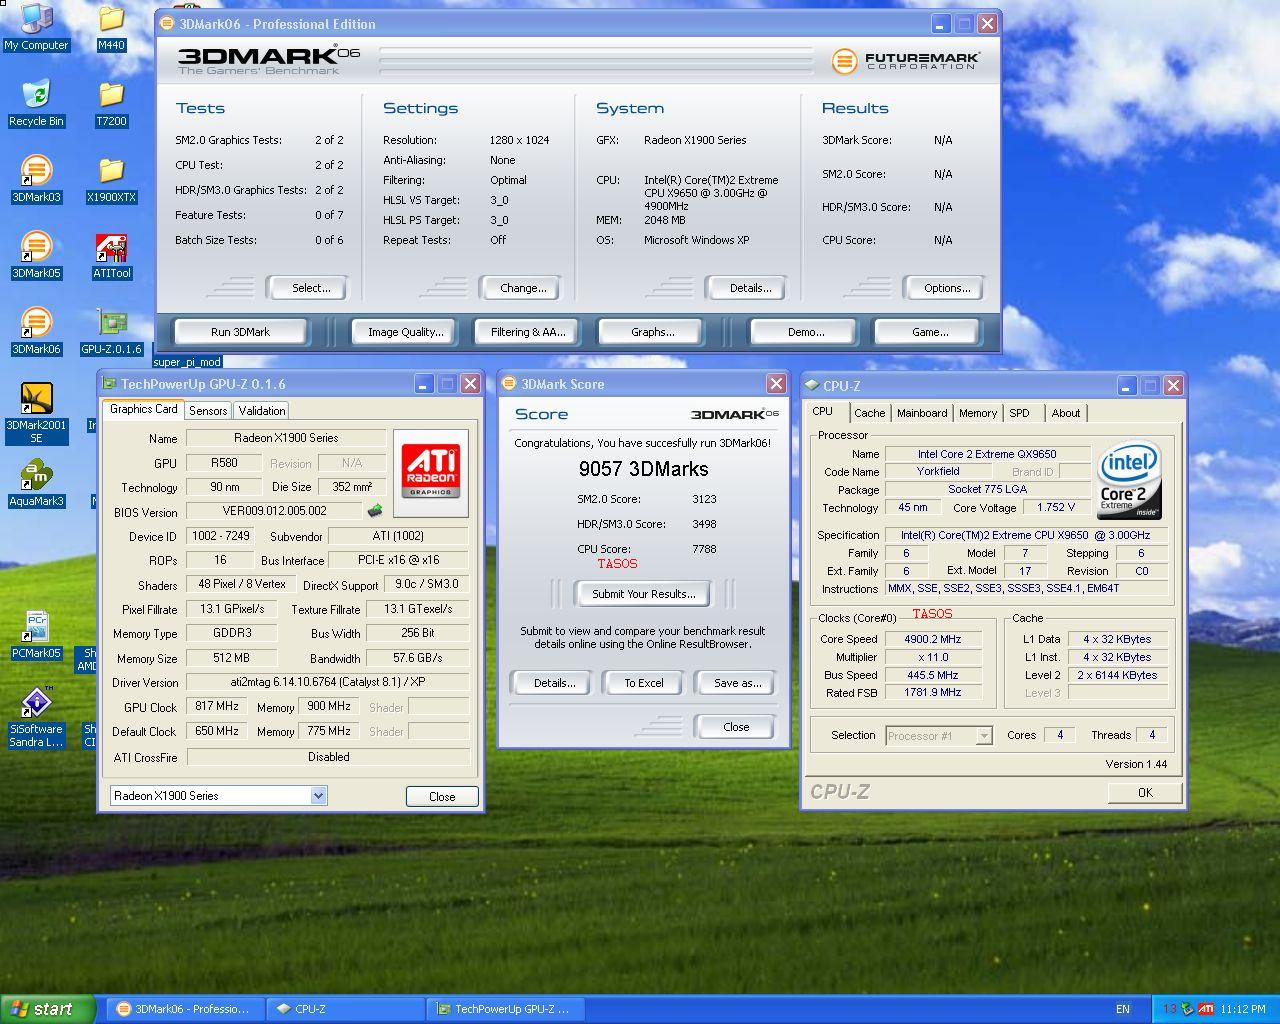This screenshot has width=1280, height=1024.
Task: Click the BIOS save chip icon in GPU-Z
Action: (375, 511)
